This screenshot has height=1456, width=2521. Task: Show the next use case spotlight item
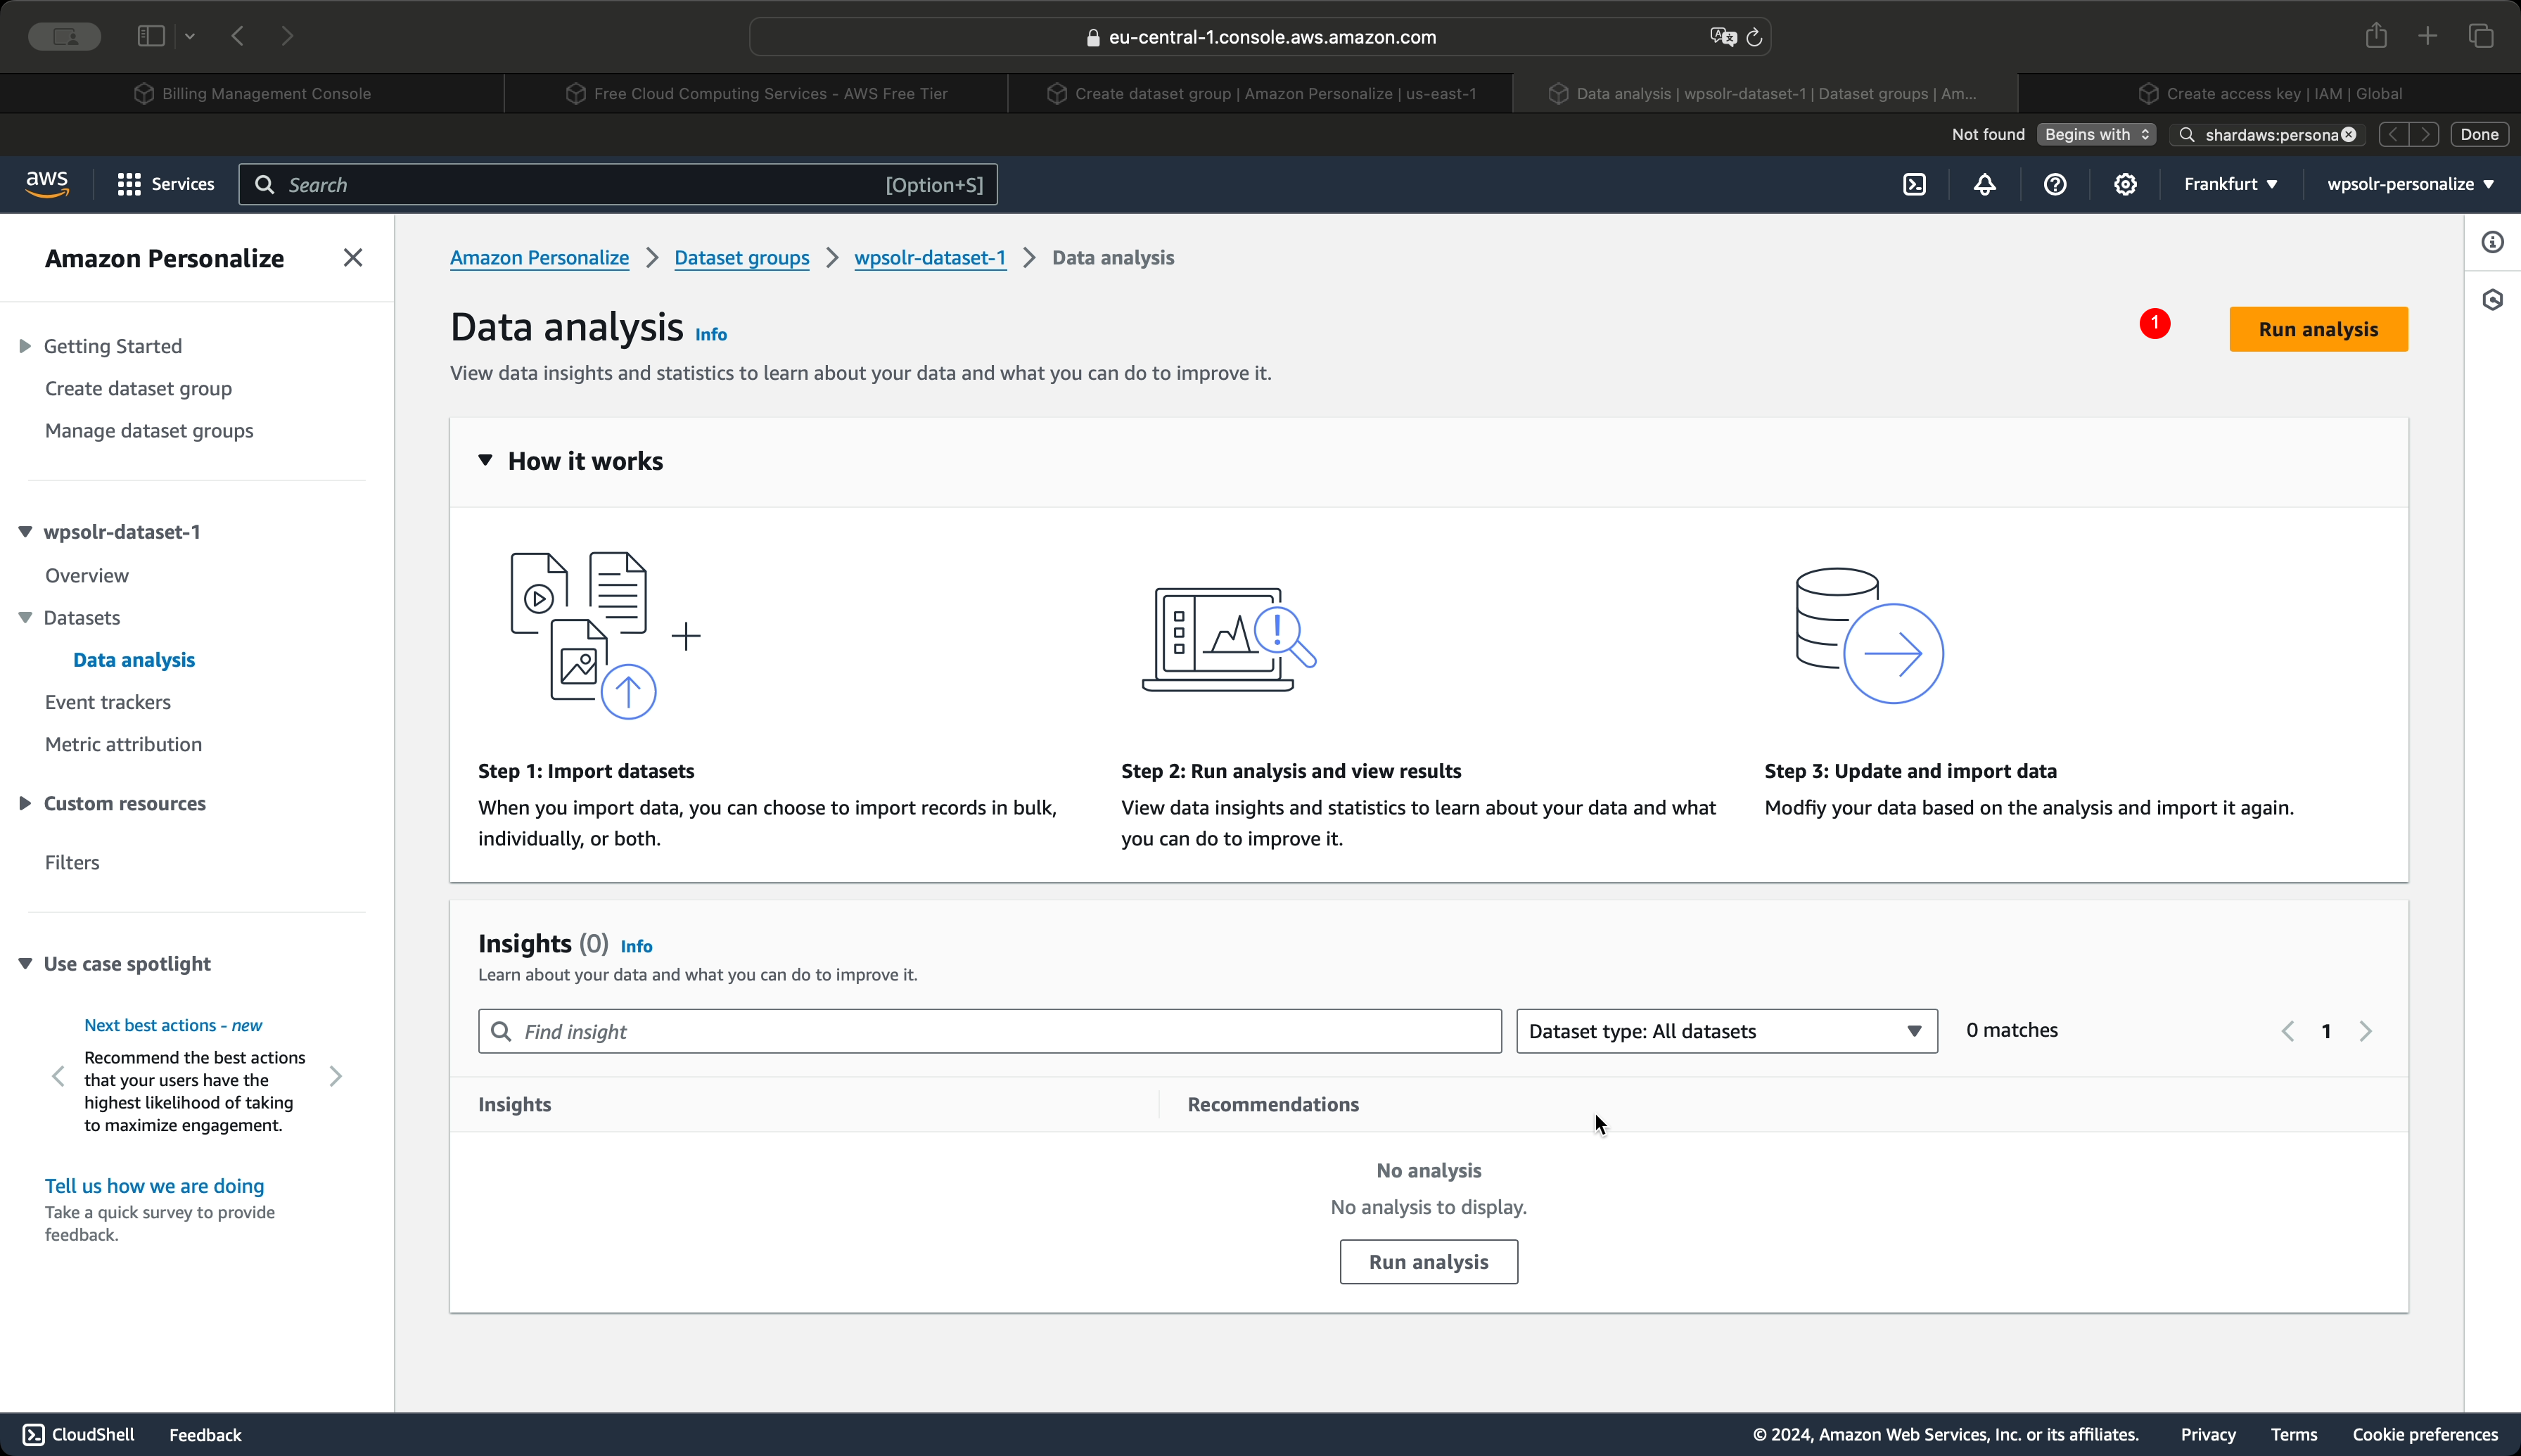pyautogui.click(x=336, y=1076)
